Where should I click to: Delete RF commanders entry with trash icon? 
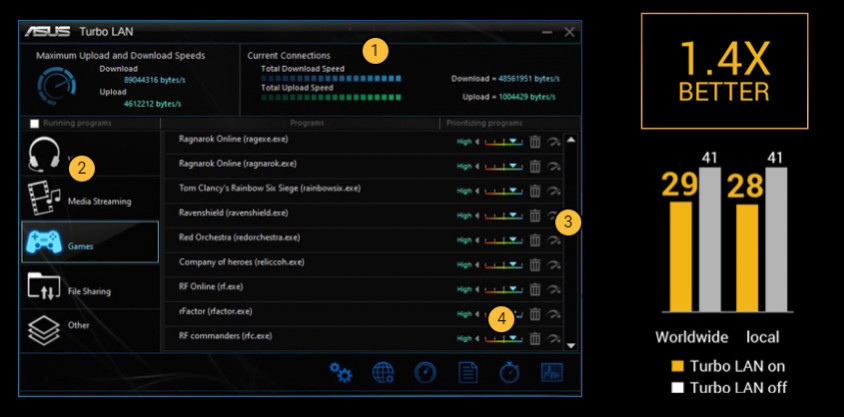pyautogui.click(x=534, y=338)
